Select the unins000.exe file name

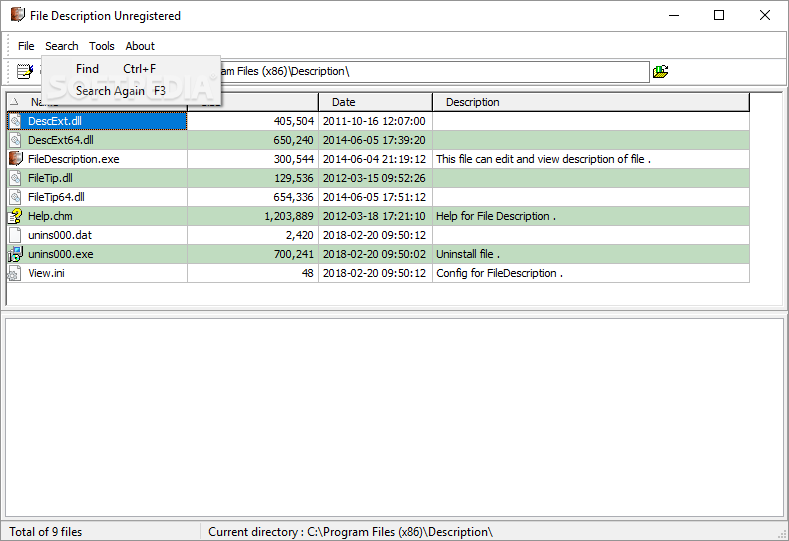point(61,254)
